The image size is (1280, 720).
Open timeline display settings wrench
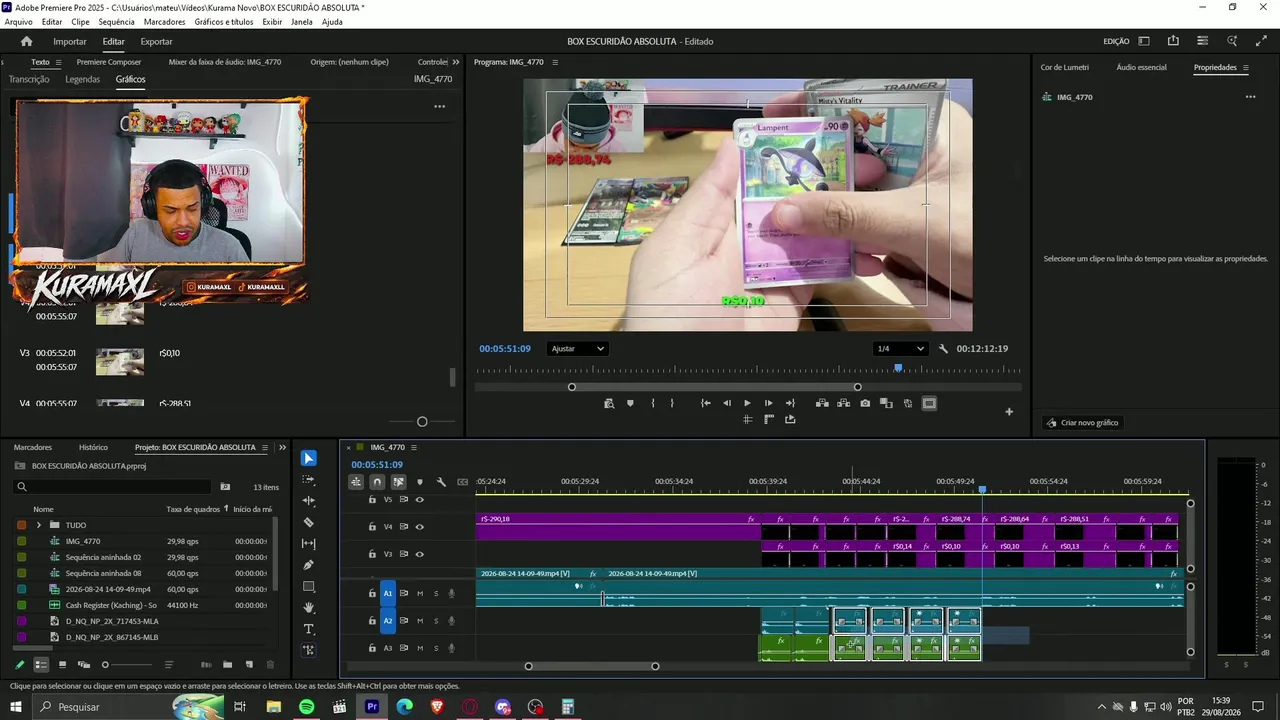click(441, 482)
